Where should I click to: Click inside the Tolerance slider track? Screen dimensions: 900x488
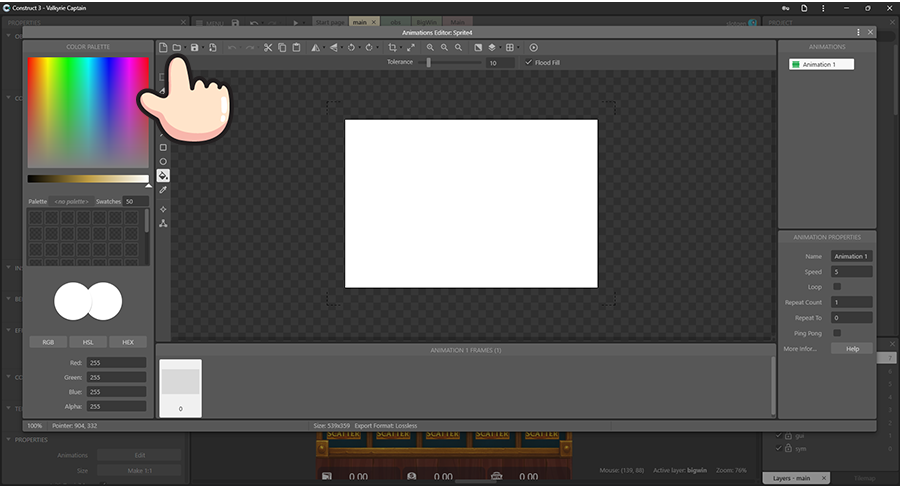(x=455, y=62)
